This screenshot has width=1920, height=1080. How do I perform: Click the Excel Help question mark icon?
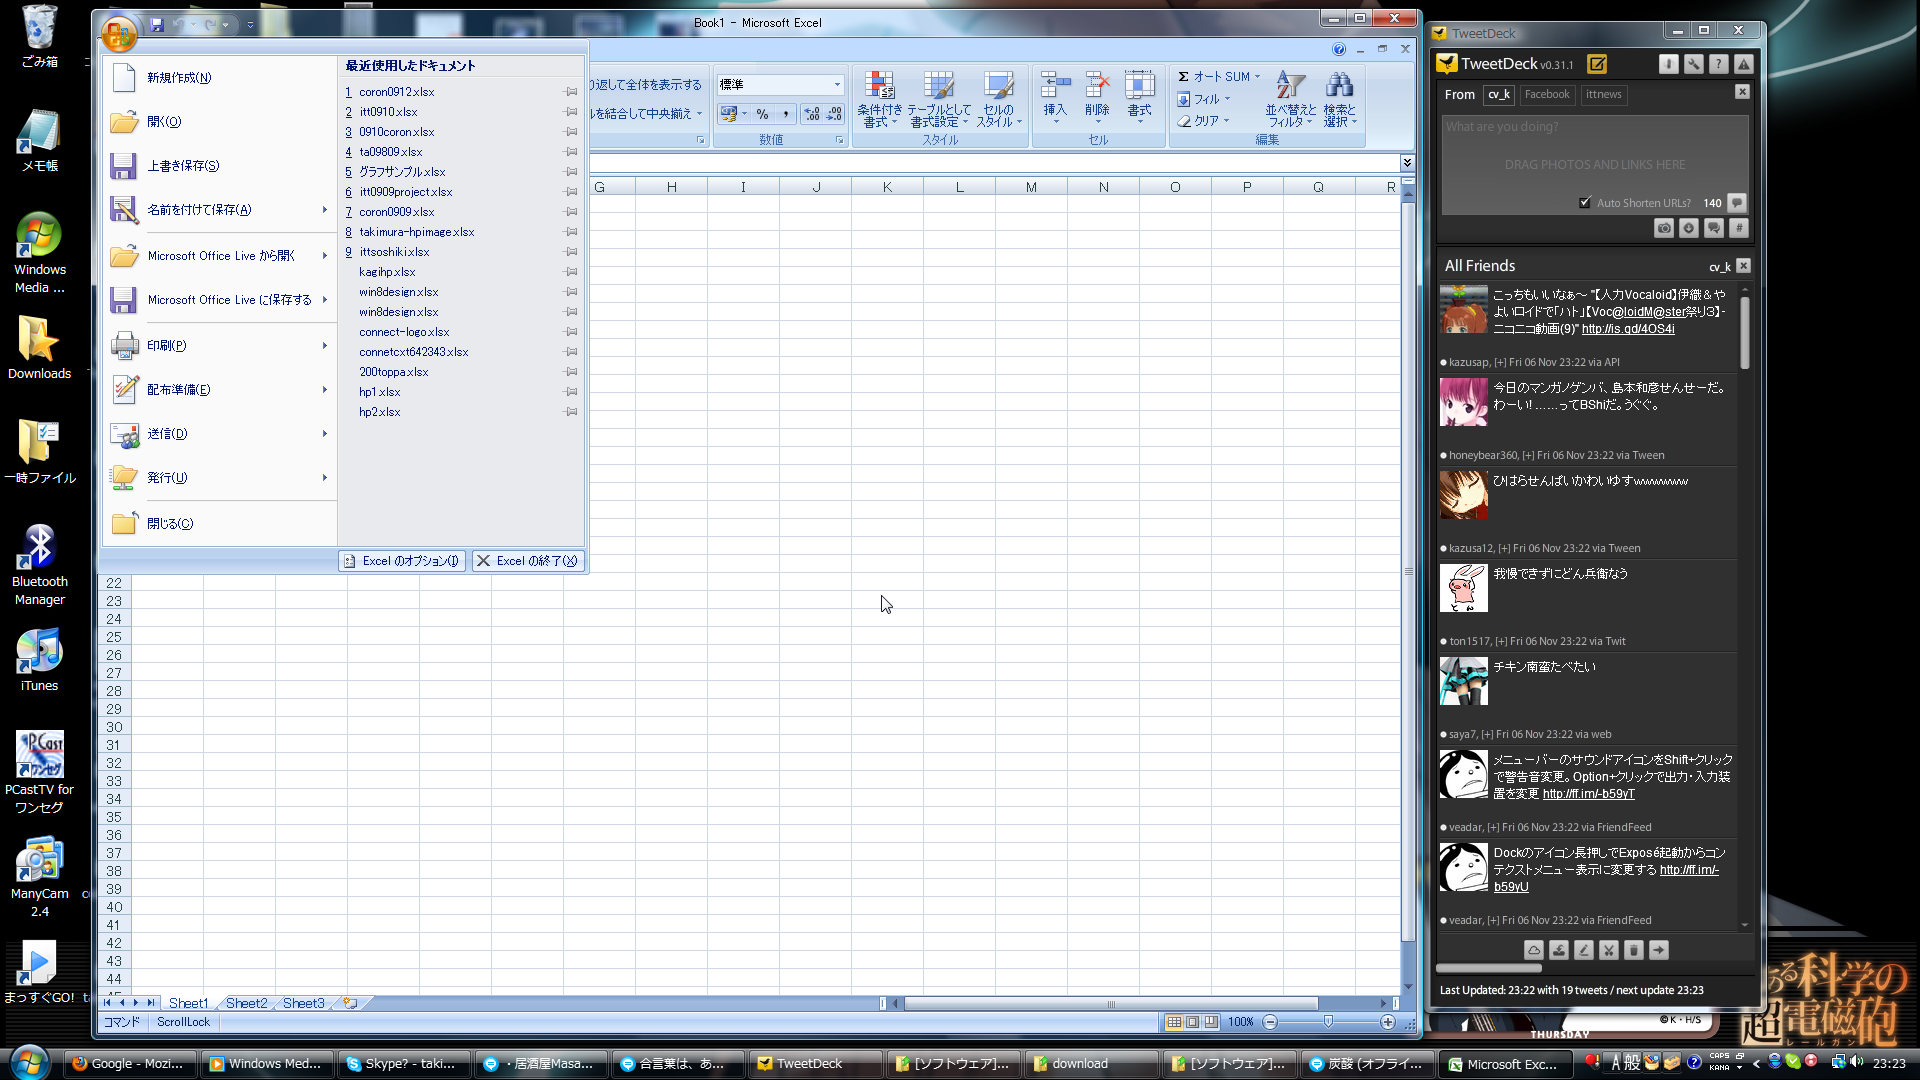pyautogui.click(x=1339, y=49)
